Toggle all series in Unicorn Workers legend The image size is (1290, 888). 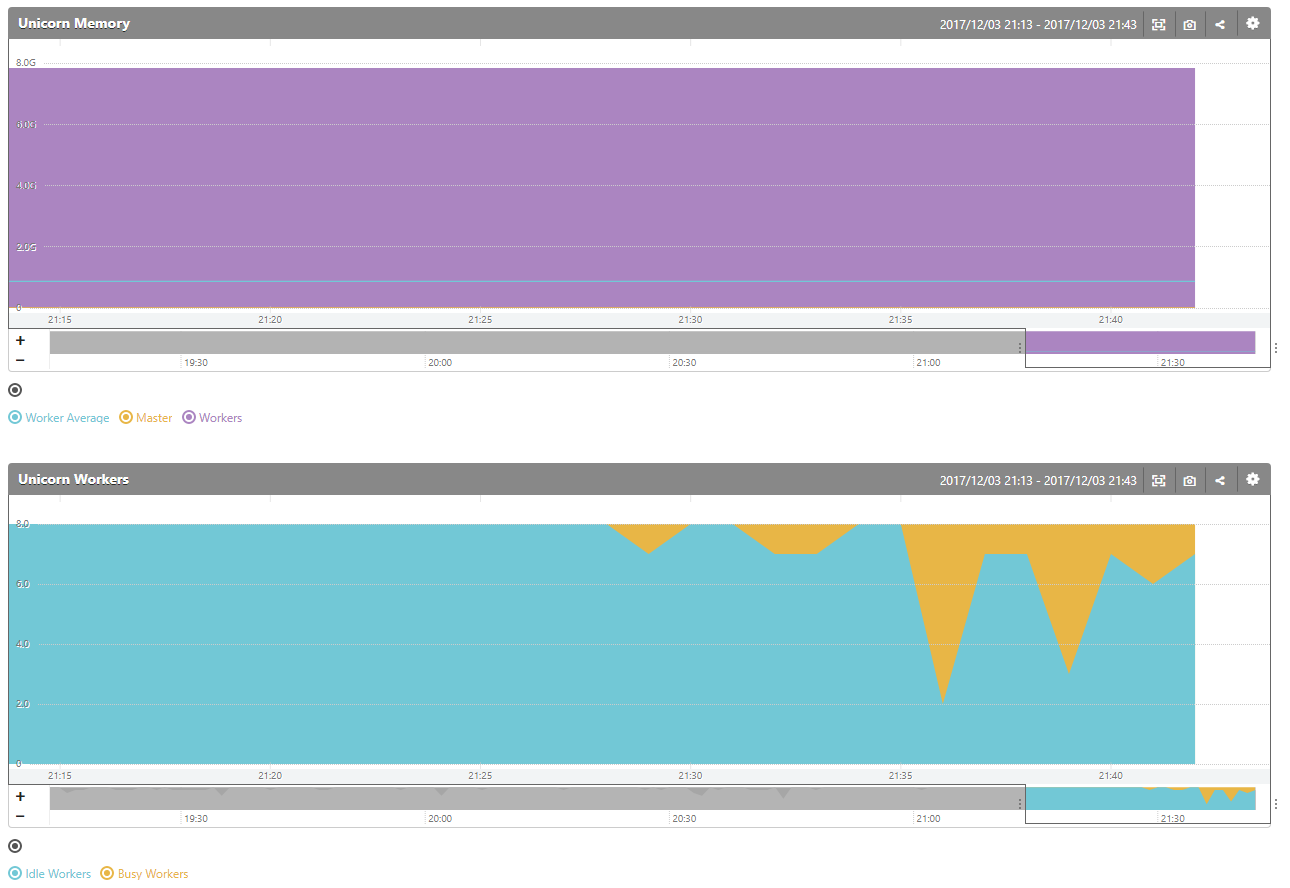tap(15, 846)
